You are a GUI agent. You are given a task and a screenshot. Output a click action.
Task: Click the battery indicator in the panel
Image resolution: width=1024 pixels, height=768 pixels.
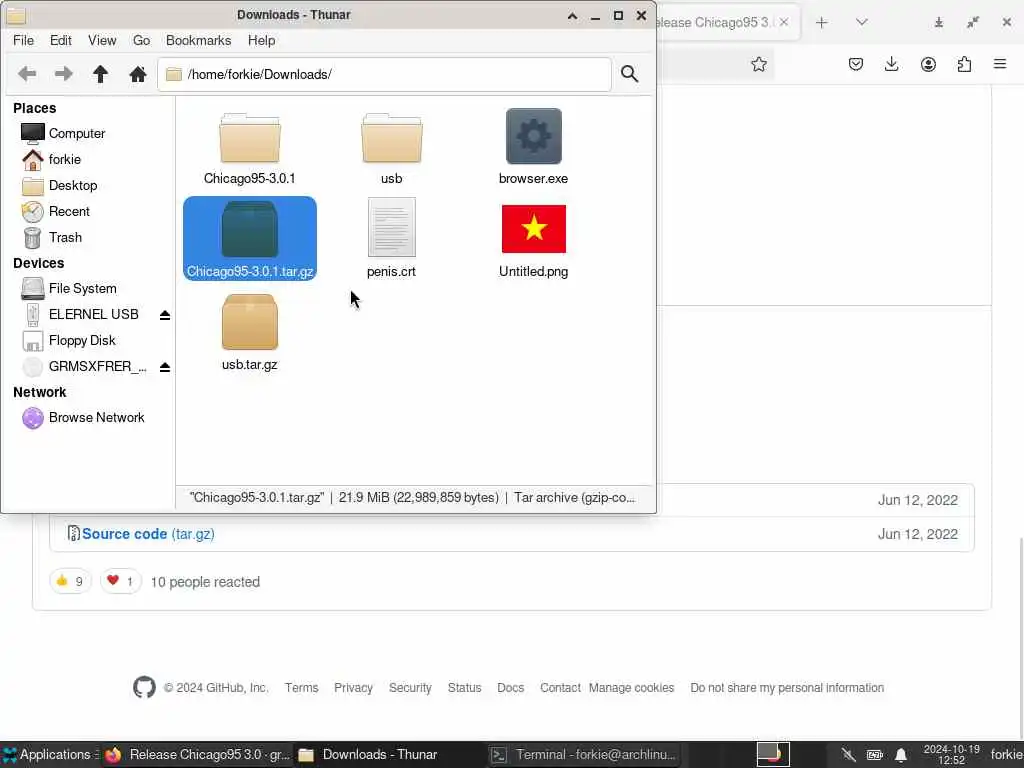pyautogui.click(x=874, y=756)
